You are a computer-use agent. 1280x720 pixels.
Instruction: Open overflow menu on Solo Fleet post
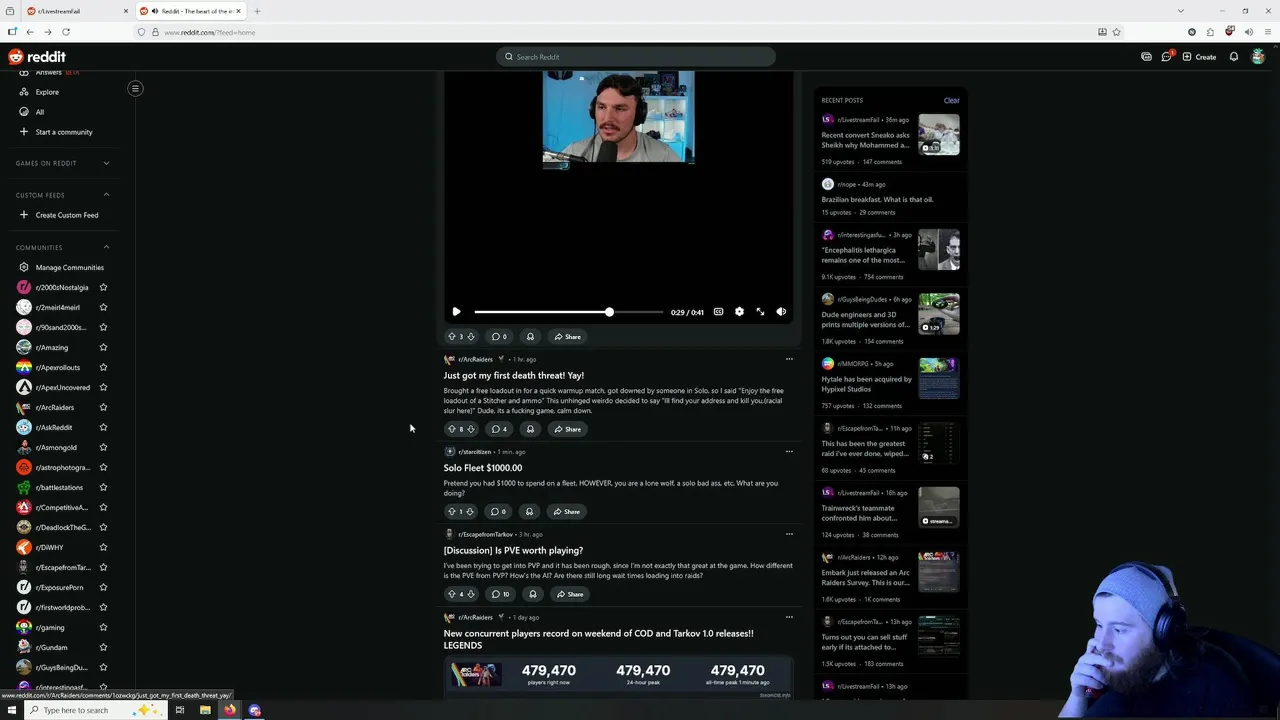click(x=789, y=451)
